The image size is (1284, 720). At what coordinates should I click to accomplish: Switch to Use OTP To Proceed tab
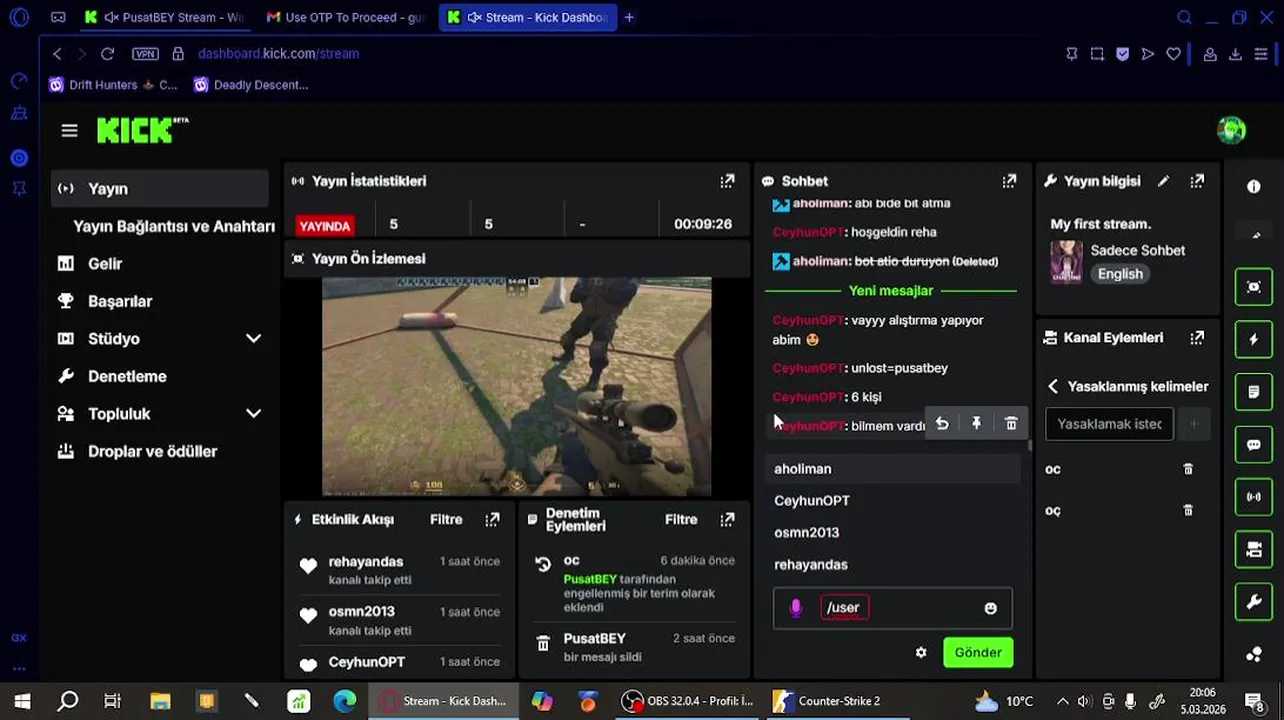click(345, 17)
